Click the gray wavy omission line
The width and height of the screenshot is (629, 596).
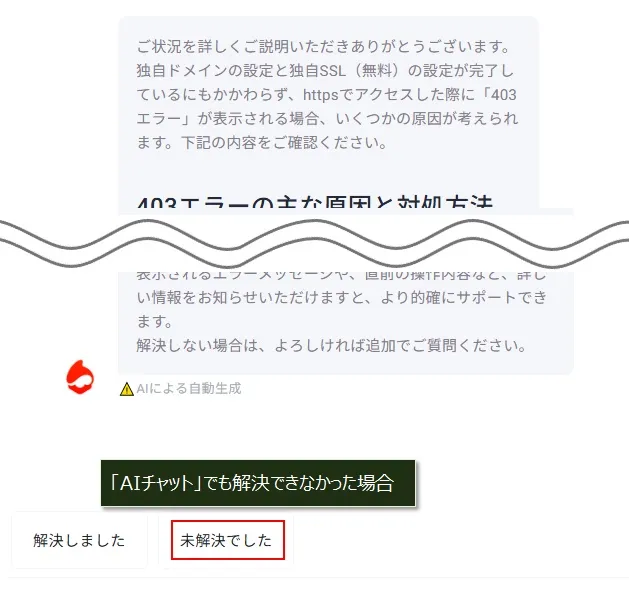[x=314, y=243]
